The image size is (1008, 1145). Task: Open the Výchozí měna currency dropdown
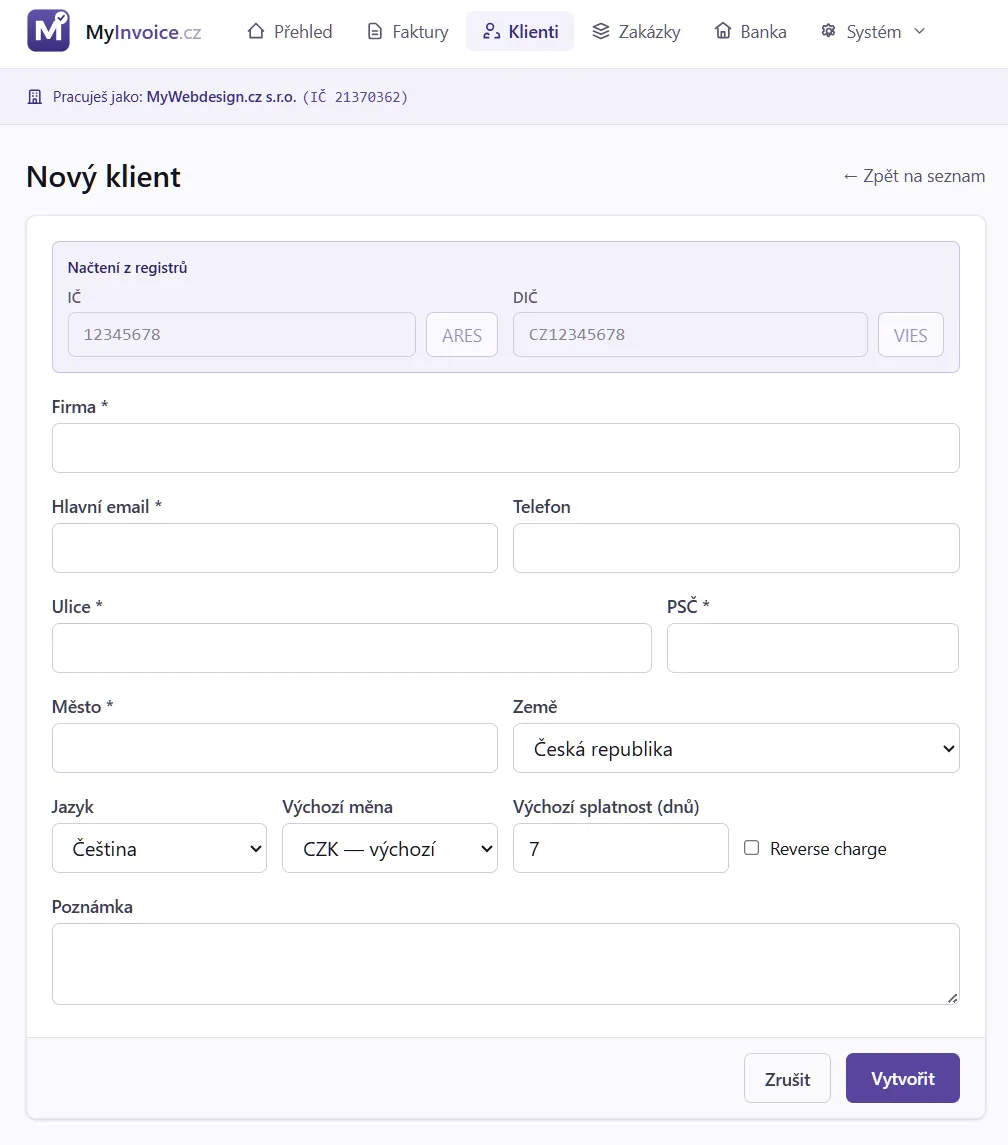(x=390, y=849)
